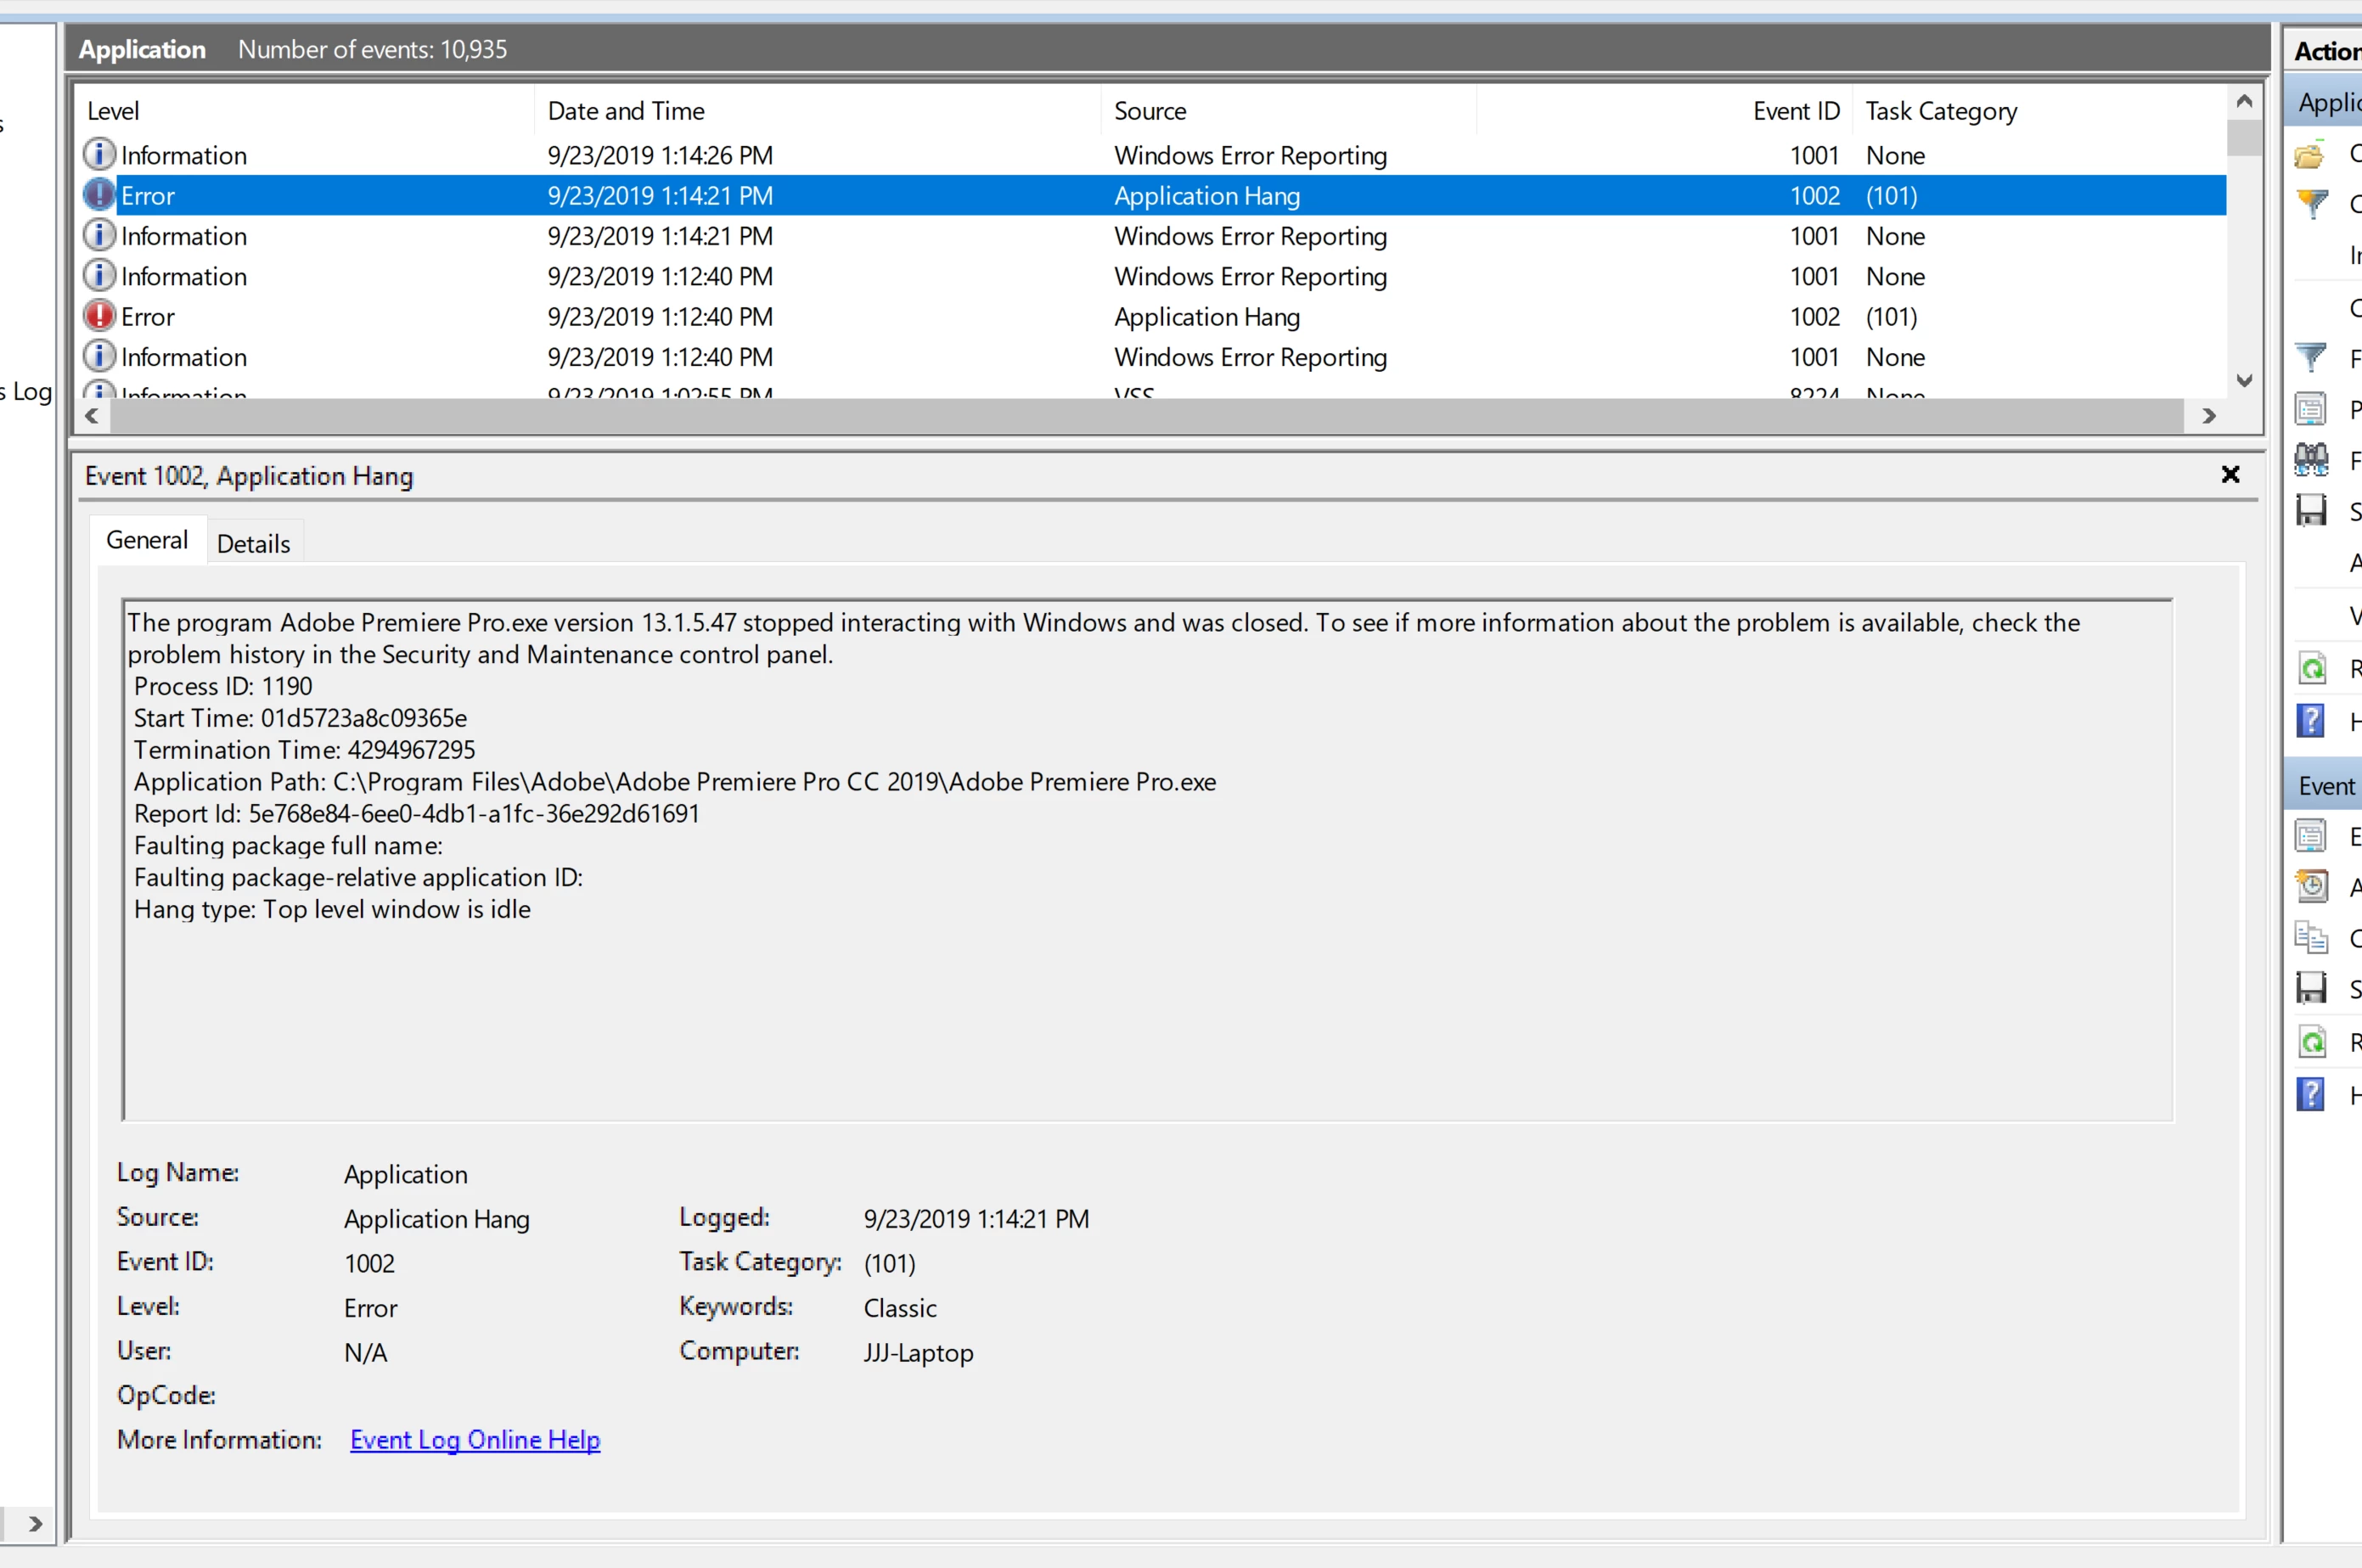
Task: Sort events by the Date and Time column
Action: [x=626, y=111]
